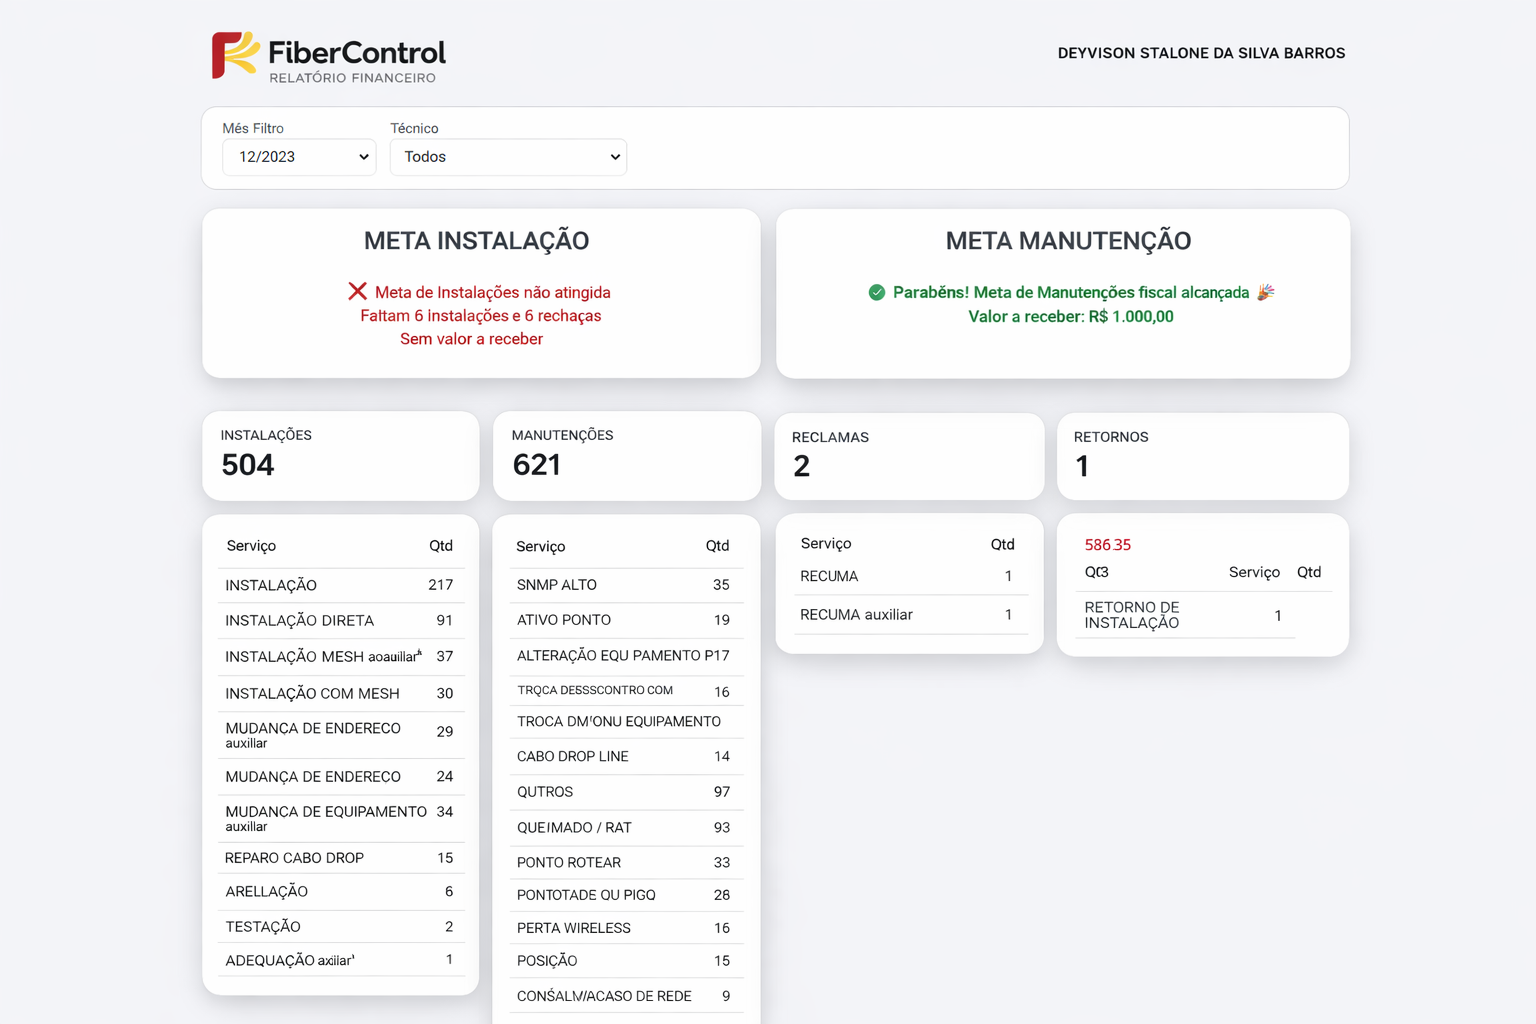Viewport: 1536px width, 1024px height.
Task: Click the INSTALAÇÃO DIRETA table row
Action: coord(340,620)
